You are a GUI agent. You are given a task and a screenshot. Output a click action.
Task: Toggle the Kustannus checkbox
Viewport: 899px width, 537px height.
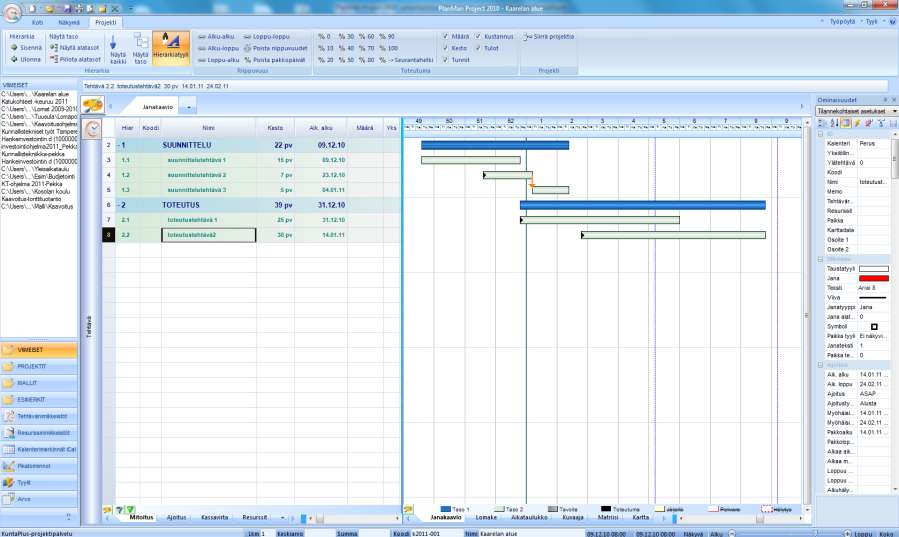tap(478, 36)
